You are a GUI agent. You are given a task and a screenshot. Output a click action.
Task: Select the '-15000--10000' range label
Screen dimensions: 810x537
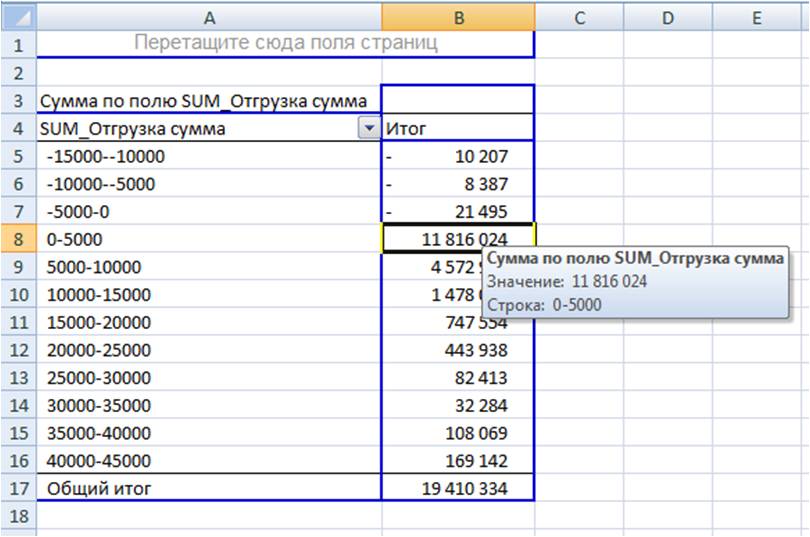click(x=209, y=156)
